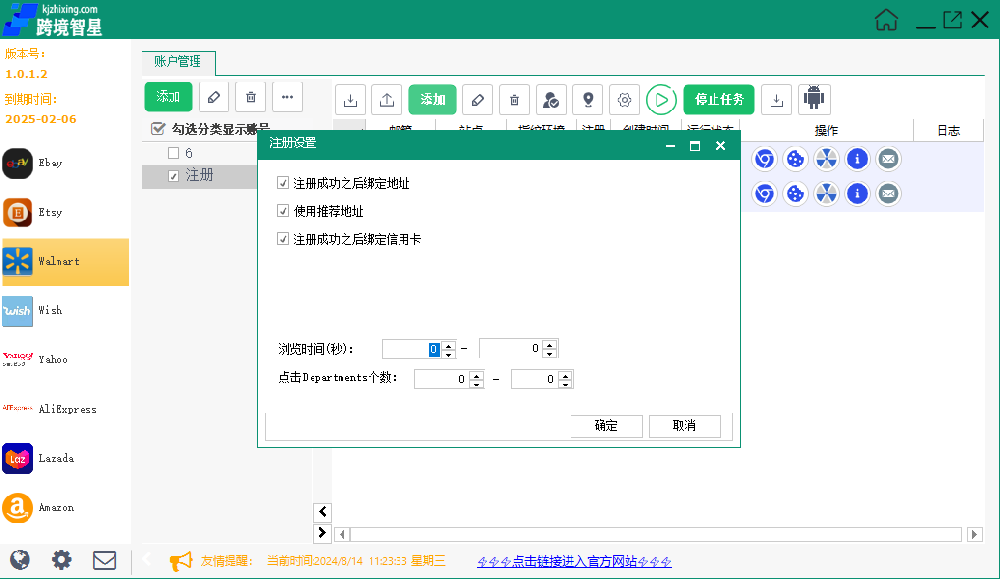
Task: Open the location pin tool
Action: coord(588,99)
